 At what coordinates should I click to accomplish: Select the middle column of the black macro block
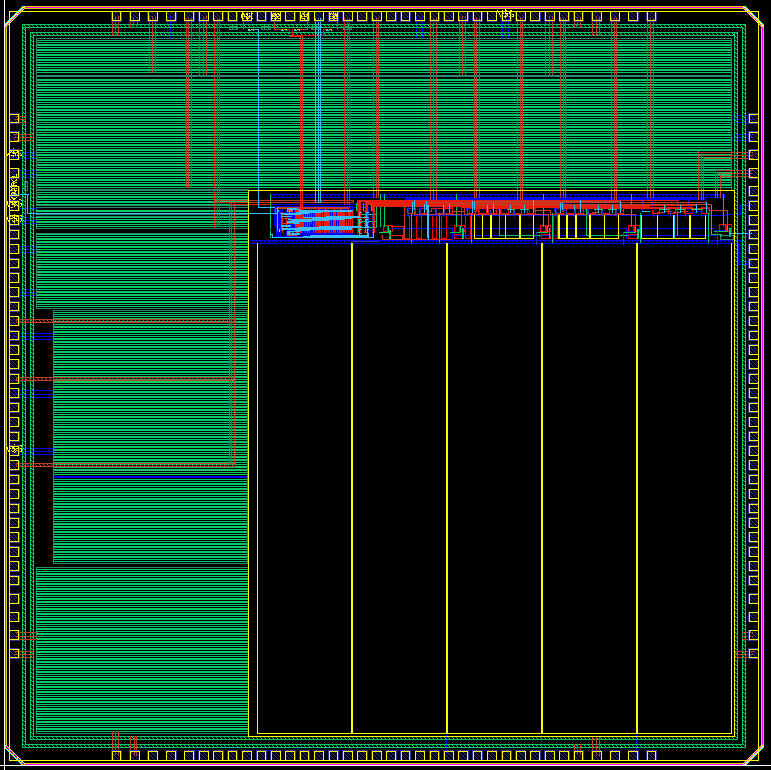[x=494, y=488]
